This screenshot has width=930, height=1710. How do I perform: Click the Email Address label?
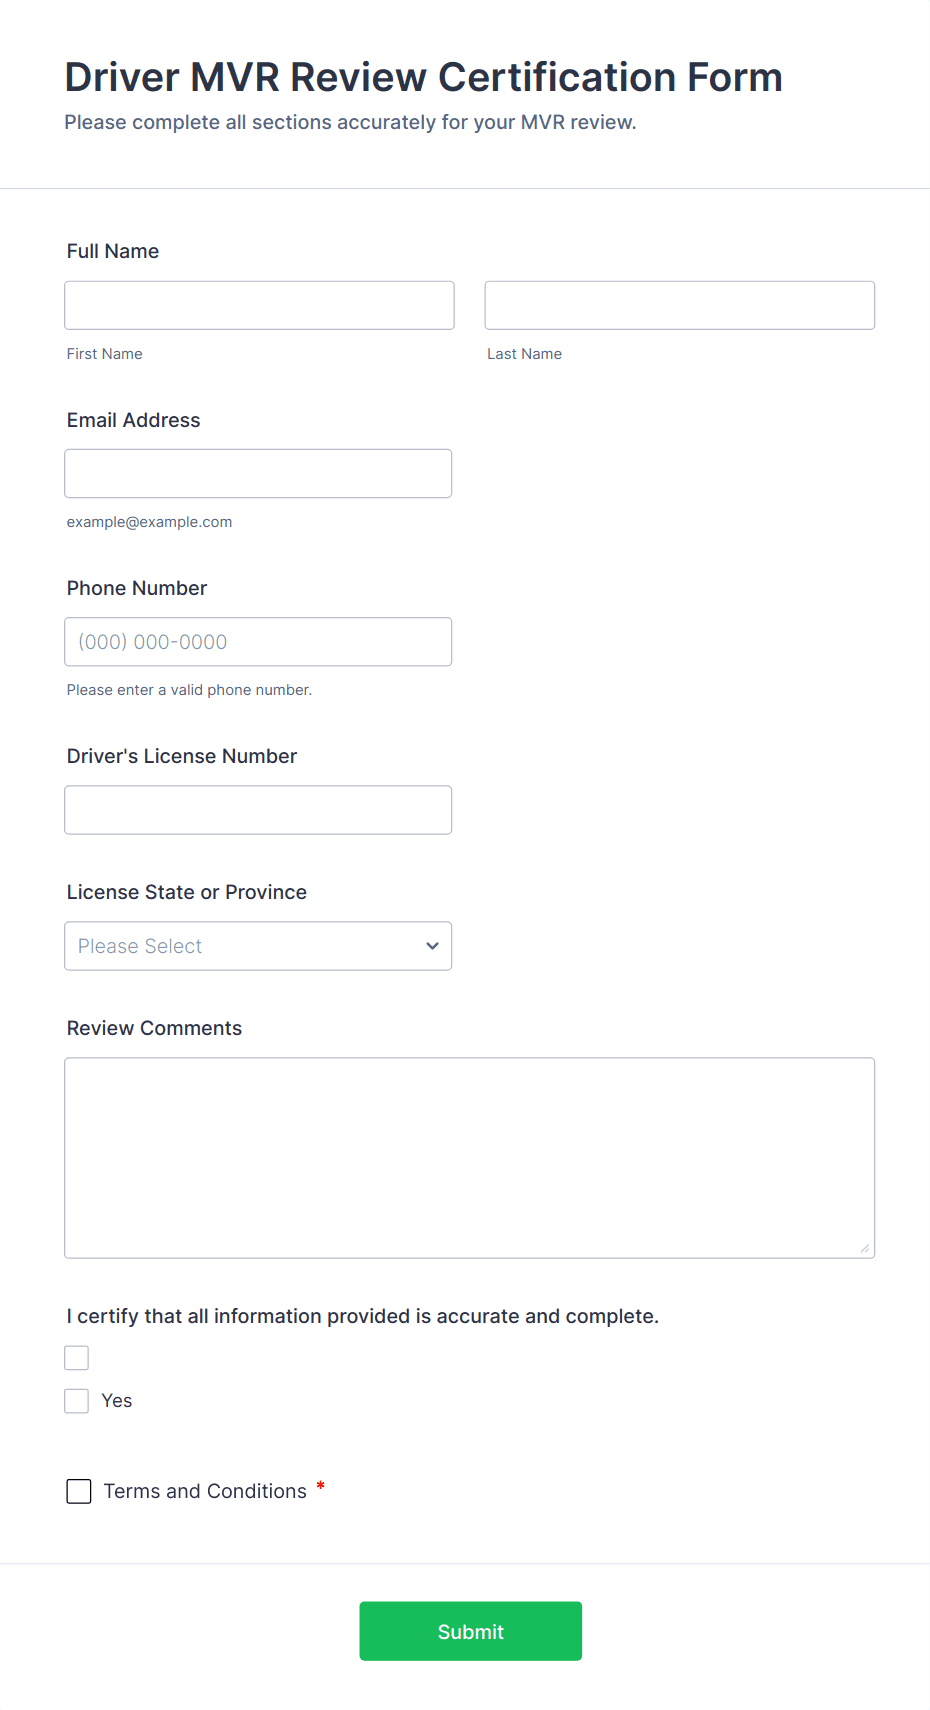point(134,420)
